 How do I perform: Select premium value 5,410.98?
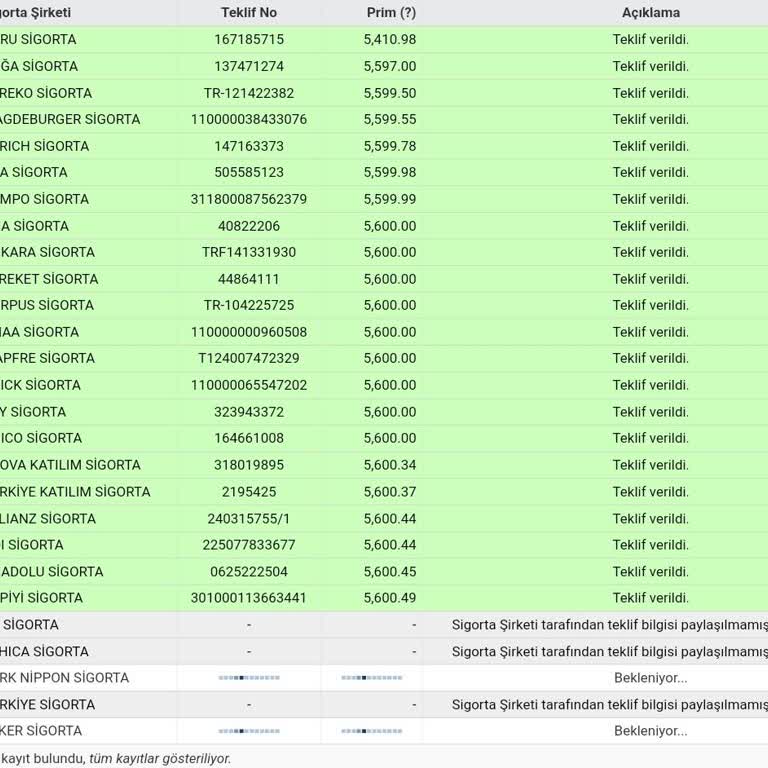pyautogui.click(x=390, y=39)
